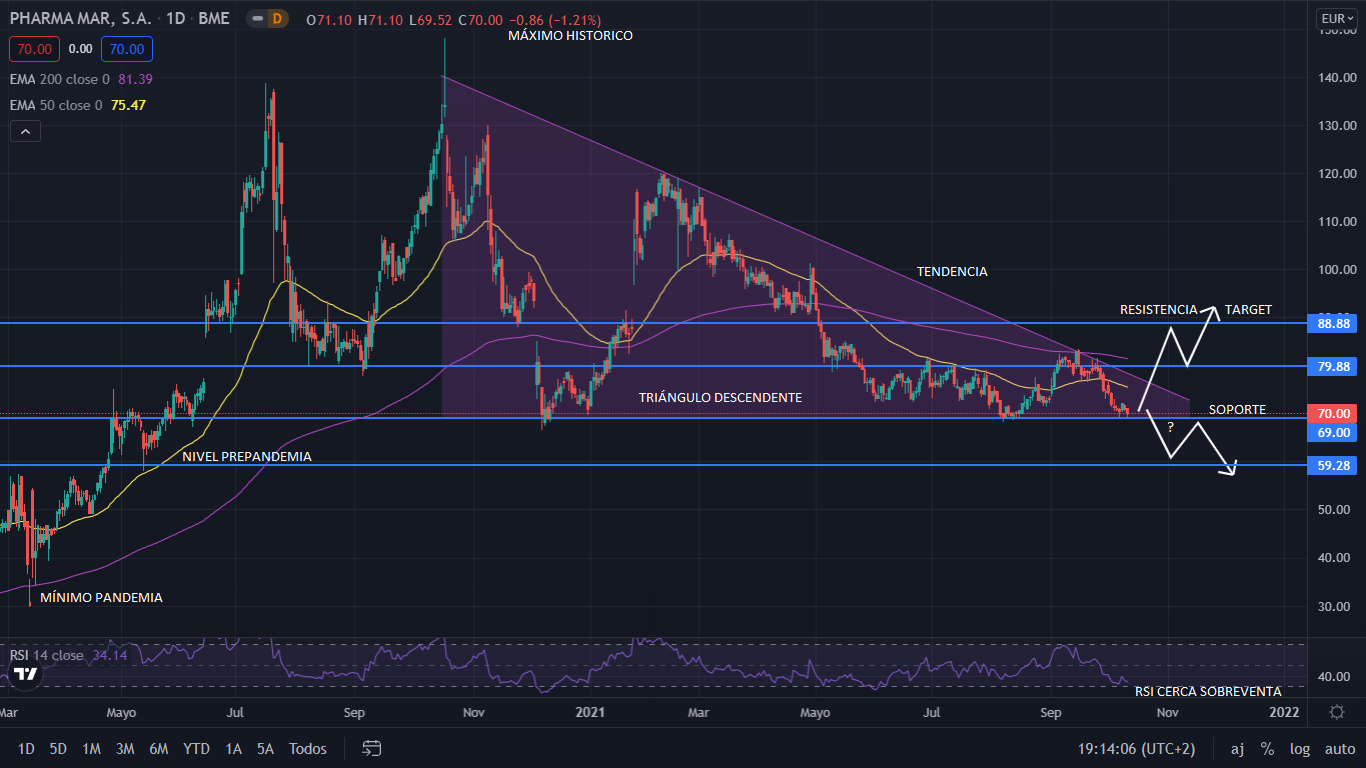
Task: Click the orange D delayed-data badge
Action: 277,19
